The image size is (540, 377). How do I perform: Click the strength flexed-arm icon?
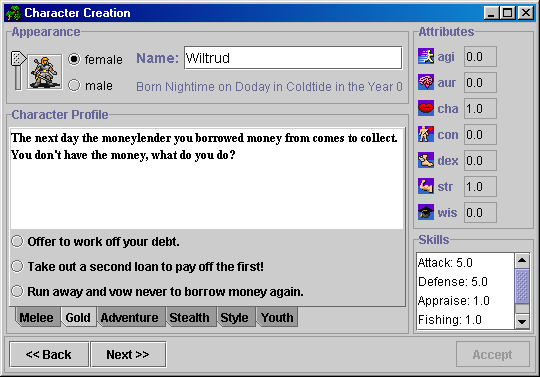[x=426, y=186]
